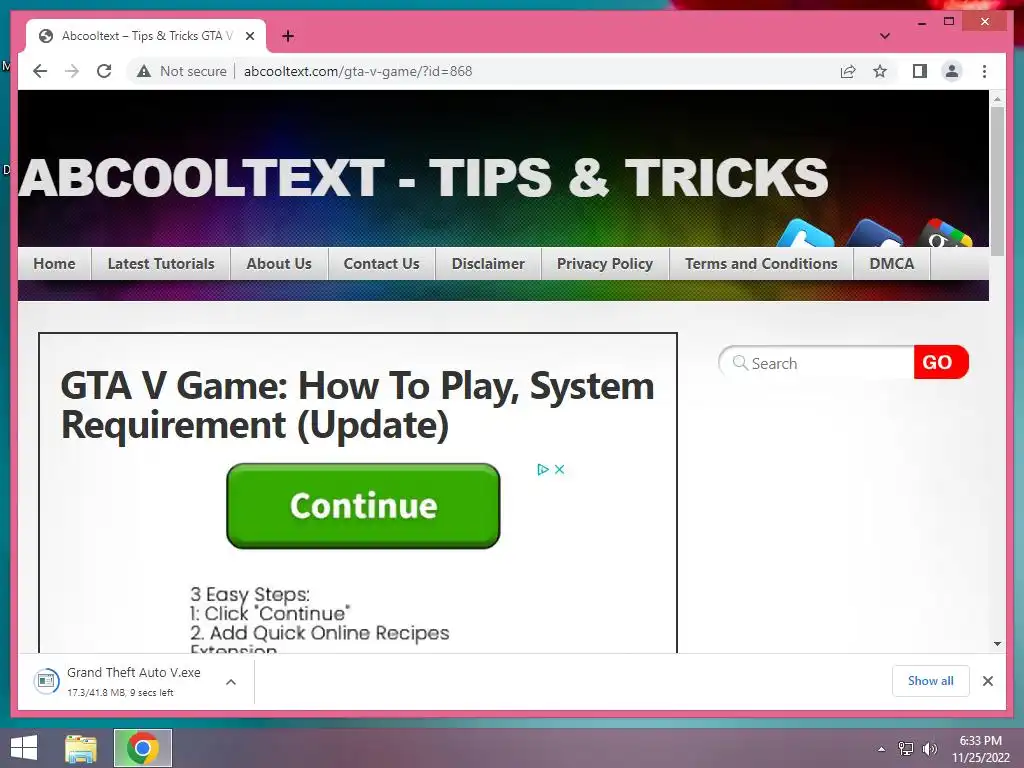
Task: Click the red GO search button
Action: point(940,362)
